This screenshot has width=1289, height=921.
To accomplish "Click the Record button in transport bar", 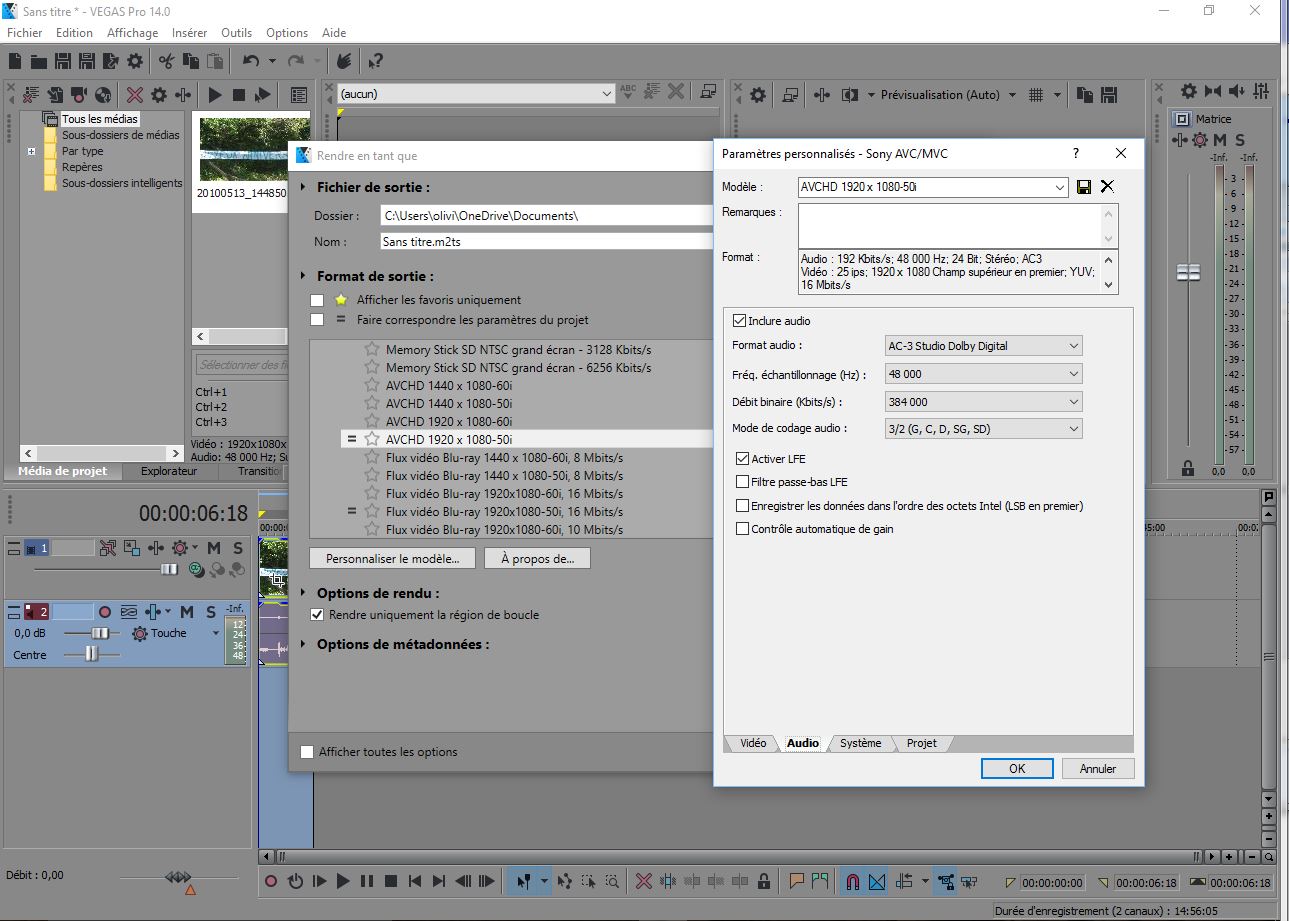I will click(x=270, y=881).
